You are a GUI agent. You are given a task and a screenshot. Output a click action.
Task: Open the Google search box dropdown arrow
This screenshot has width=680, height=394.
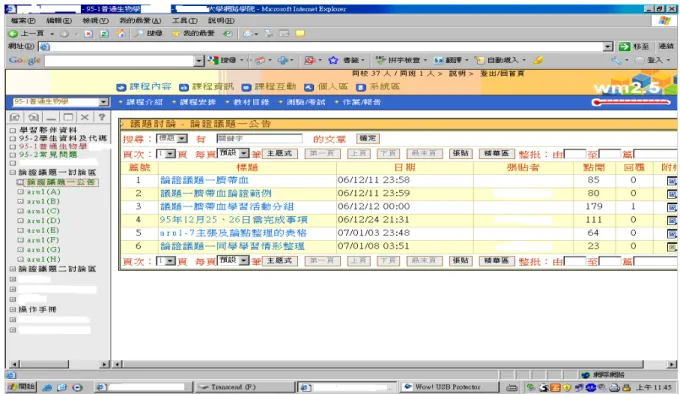point(199,61)
